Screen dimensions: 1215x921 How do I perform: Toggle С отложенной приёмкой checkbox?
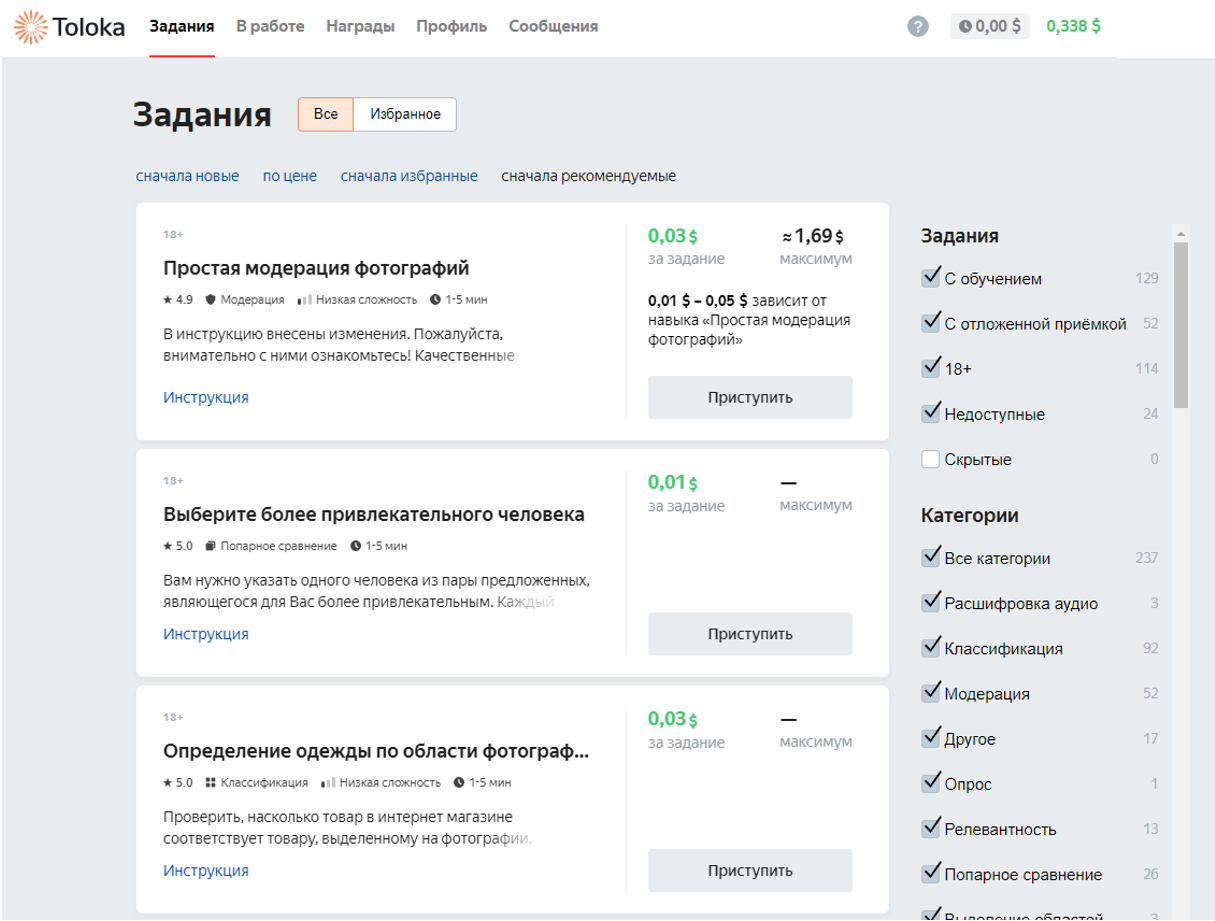(930, 323)
